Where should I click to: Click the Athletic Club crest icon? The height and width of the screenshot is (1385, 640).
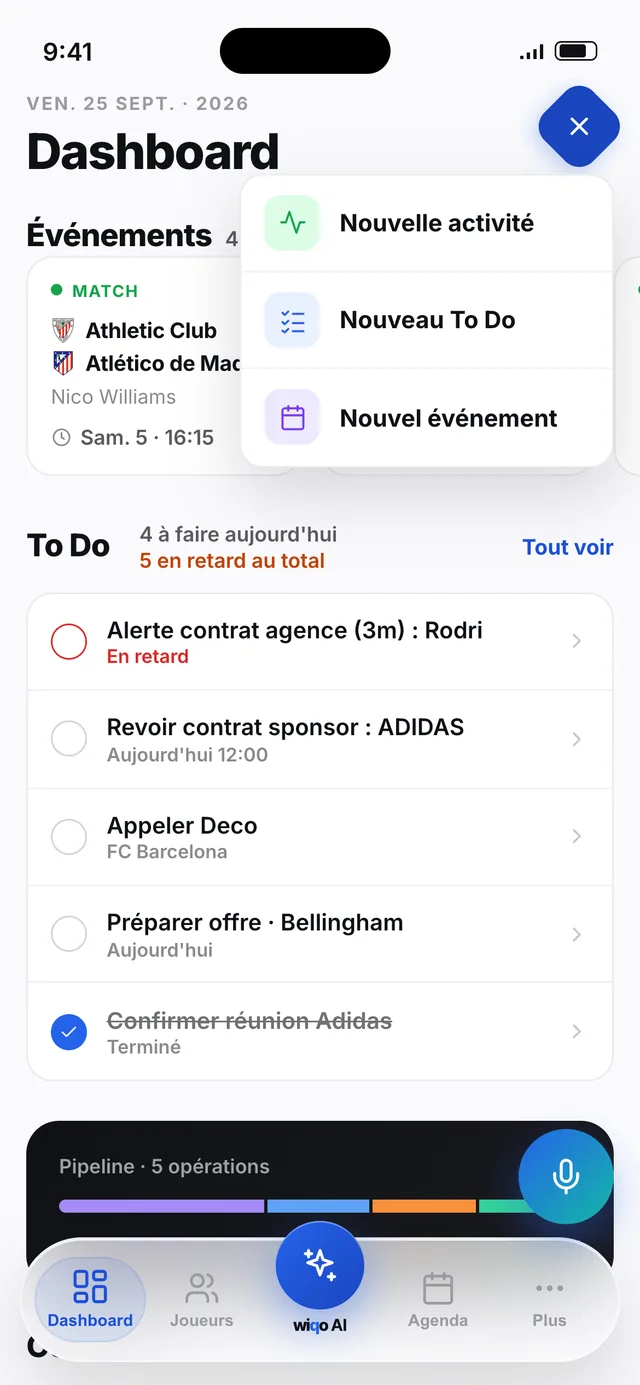pos(63,330)
